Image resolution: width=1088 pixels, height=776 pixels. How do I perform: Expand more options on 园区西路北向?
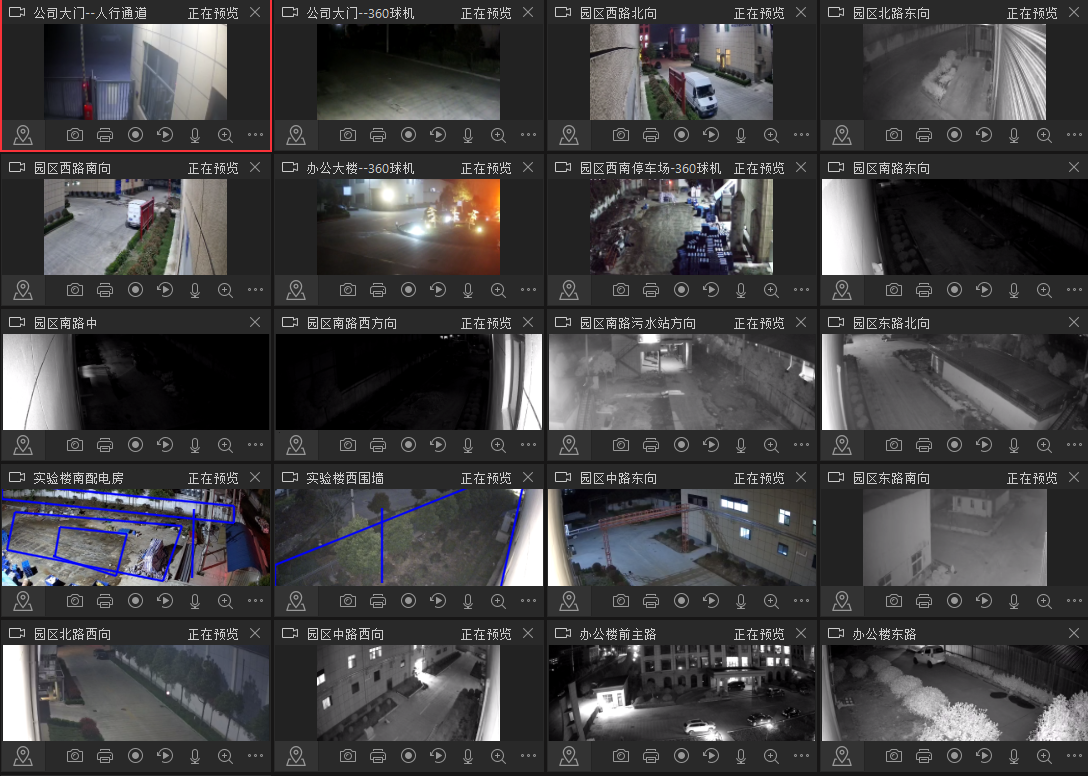(x=801, y=135)
